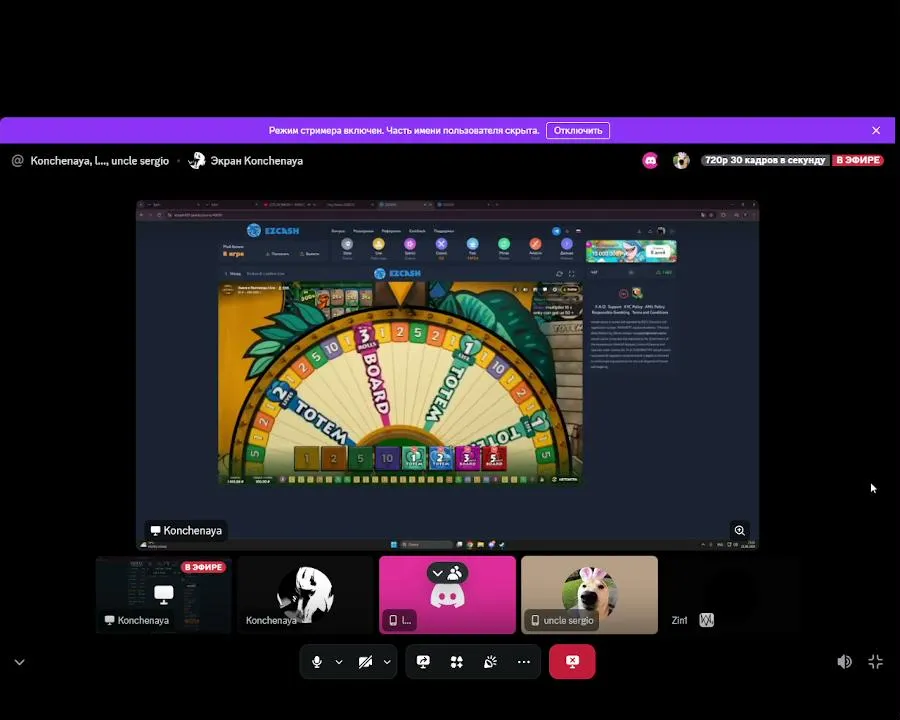
Task: Click the zoom magnifier on the stream
Action: (x=740, y=531)
